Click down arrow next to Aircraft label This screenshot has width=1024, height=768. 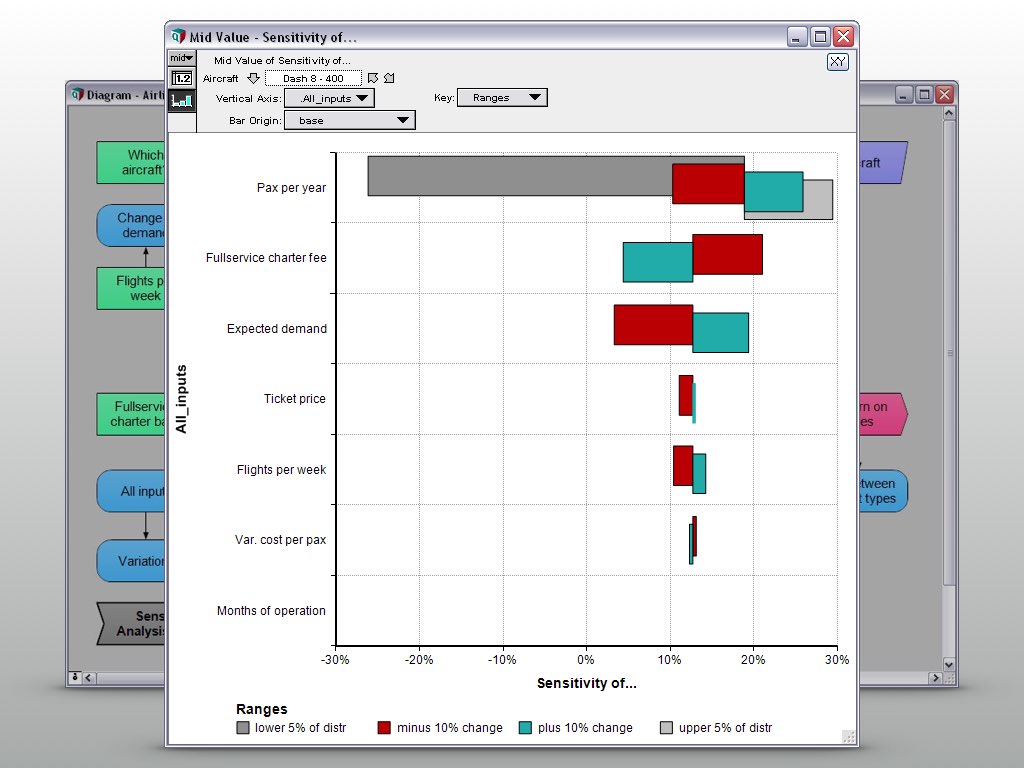253,78
